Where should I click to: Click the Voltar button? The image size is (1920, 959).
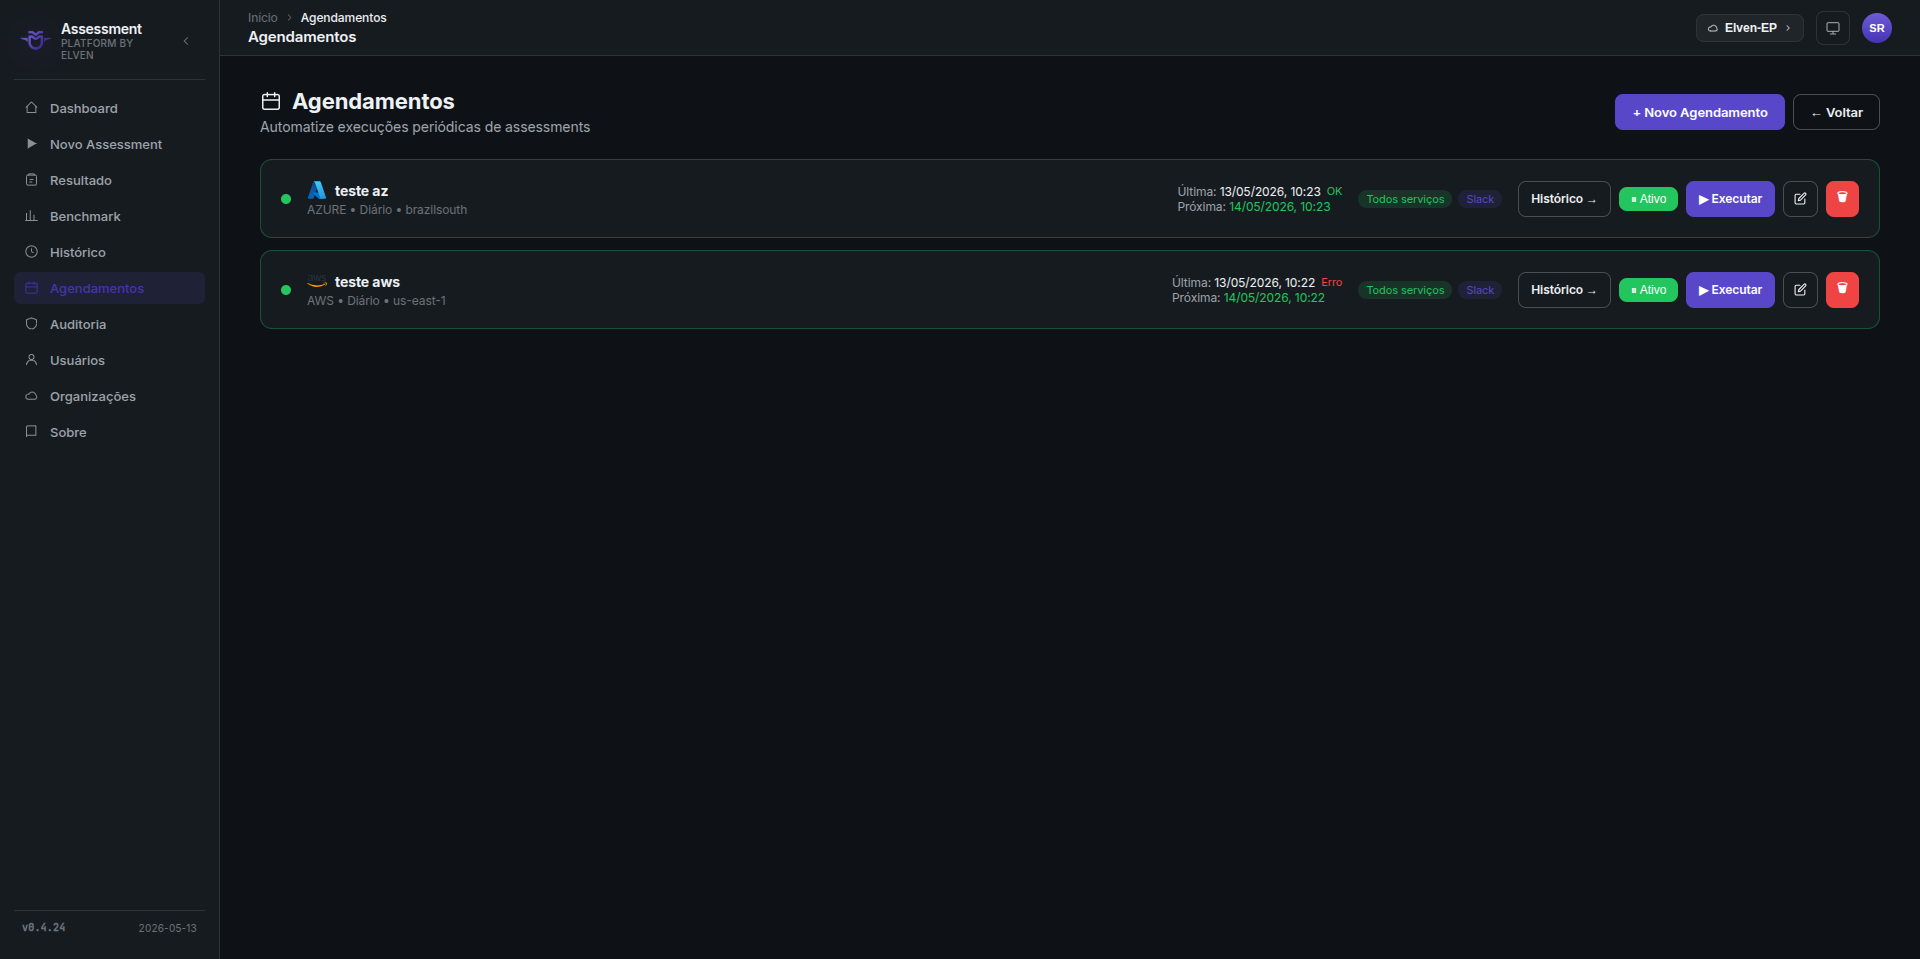(x=1836, y=112)
